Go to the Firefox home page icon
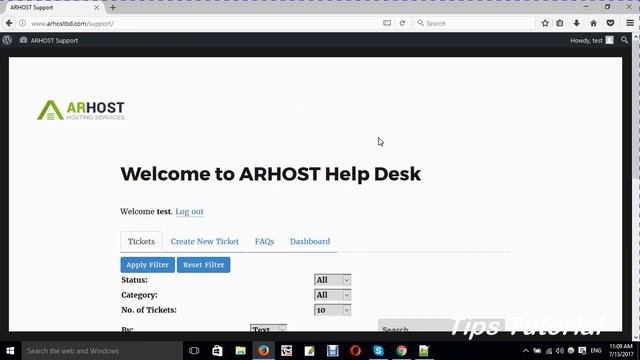Viewport: 640px width, 360px height. click(x=593, y=23)
